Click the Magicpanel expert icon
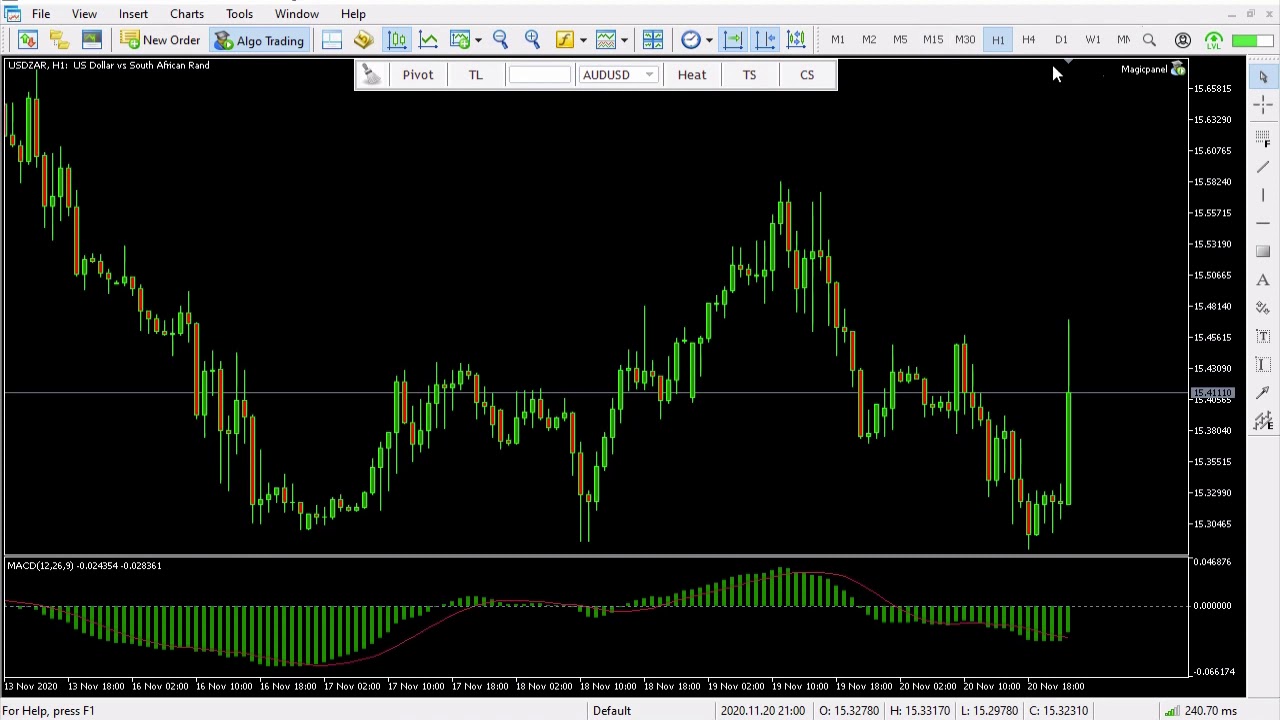Image resolution: width=1280 pixels, height=720 pixels. (x=1178, y=69)
